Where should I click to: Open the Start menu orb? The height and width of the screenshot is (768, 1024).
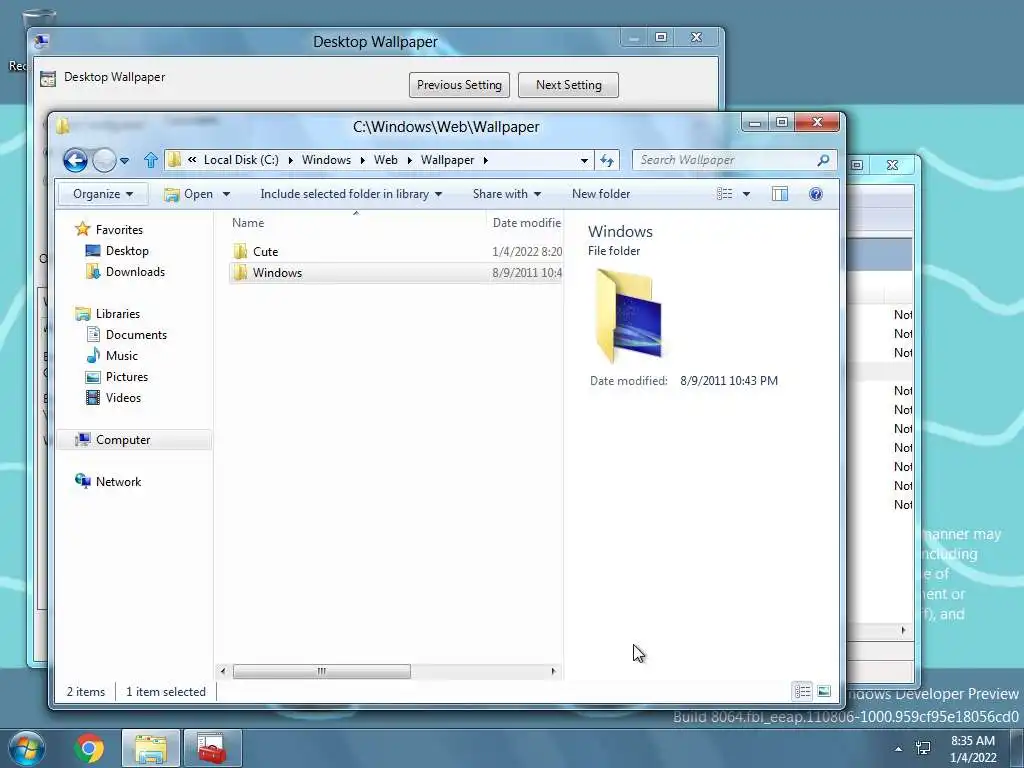pos(27,748)
